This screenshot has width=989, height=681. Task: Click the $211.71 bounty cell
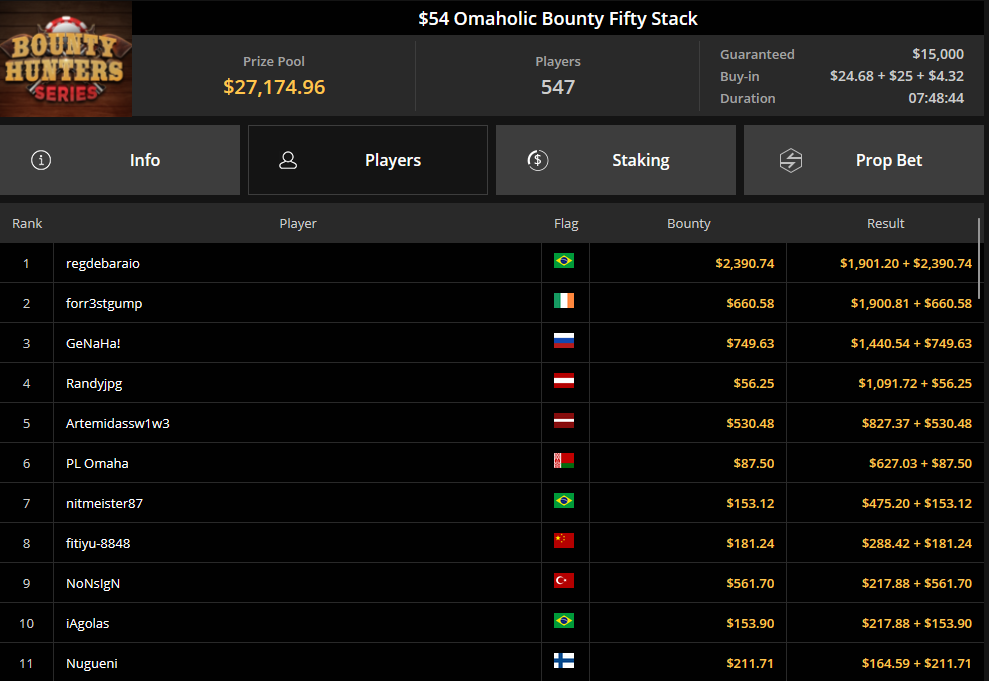tap(750, 663)
